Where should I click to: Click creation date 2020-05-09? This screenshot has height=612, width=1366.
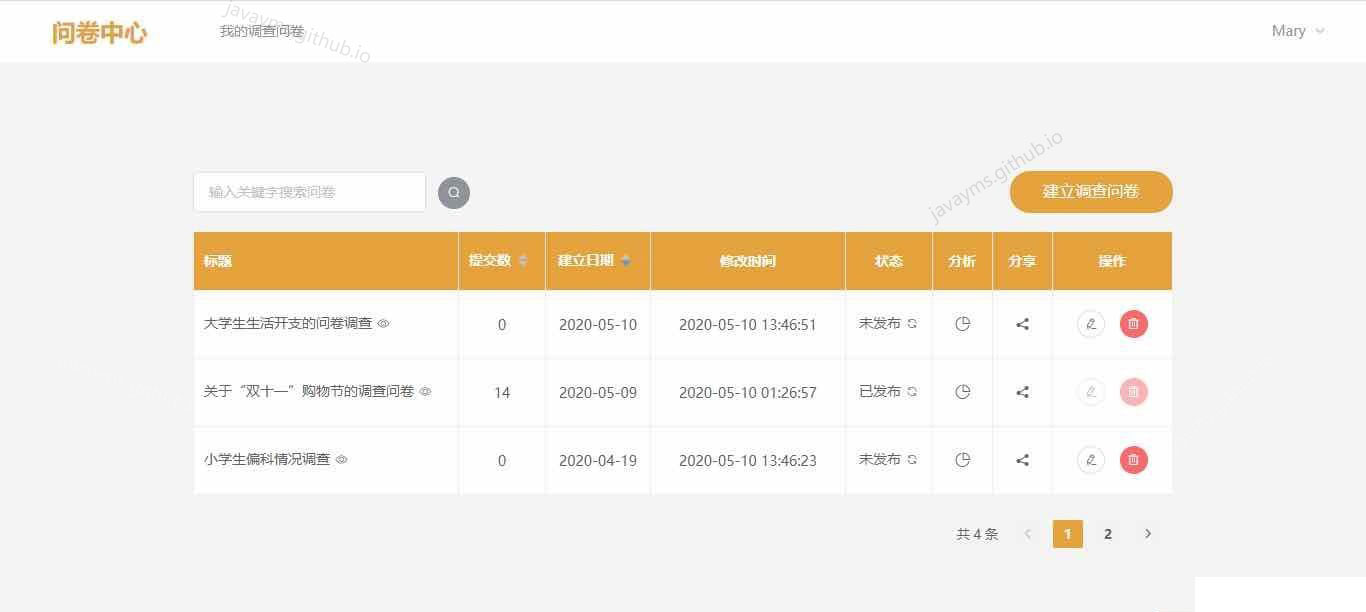(598, 393)
